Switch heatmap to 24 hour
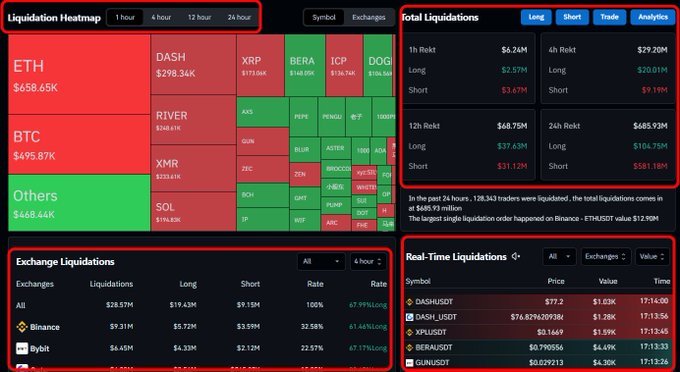The width and height of the screenshot is (680, 372). tap(239, 17)
